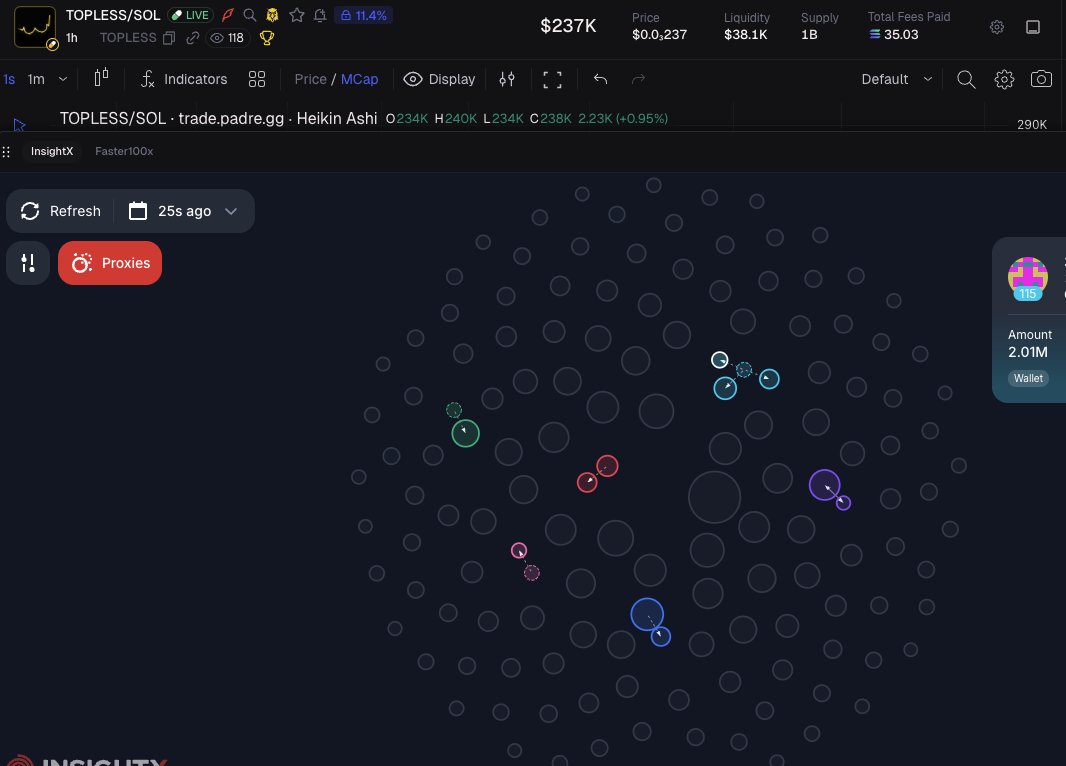Image resolution: width=1066 pixels, height=766 pixels.
Task: Click the chart toolbar search magnifier
Action: 965,80
